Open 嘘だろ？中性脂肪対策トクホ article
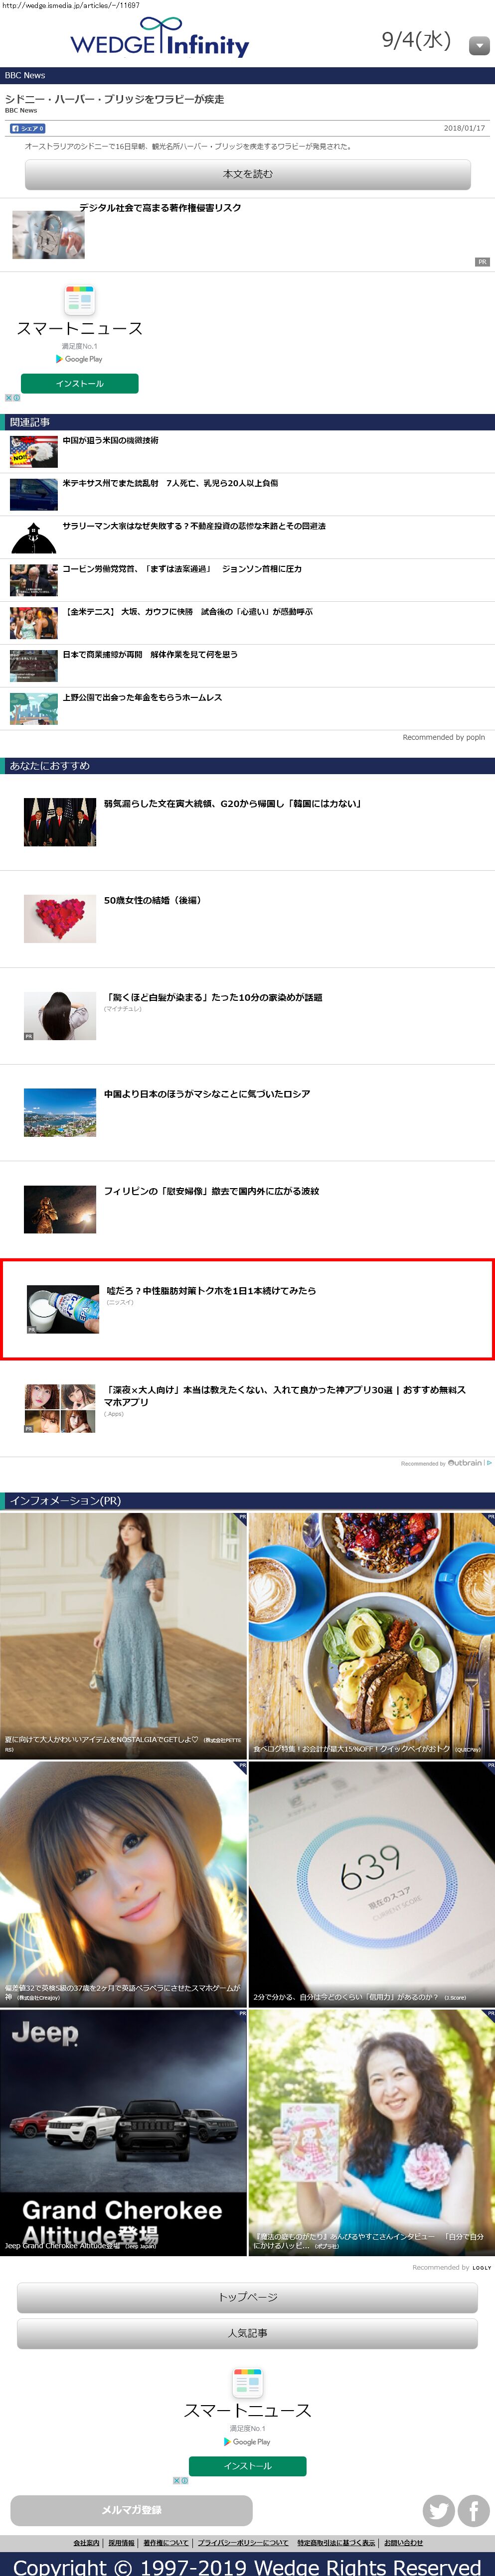495x2576 pixels. click(212, 1291)
